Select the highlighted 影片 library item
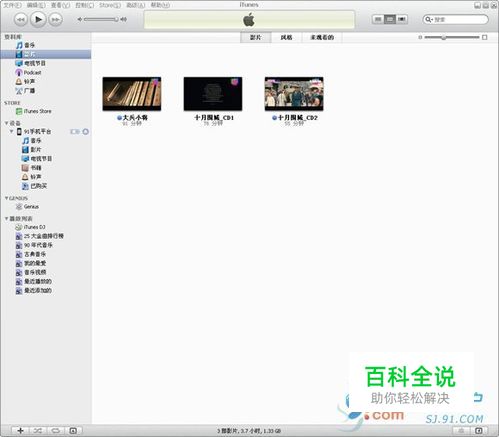Viewport: 499px width, 437px height. [x=46, y=54]
